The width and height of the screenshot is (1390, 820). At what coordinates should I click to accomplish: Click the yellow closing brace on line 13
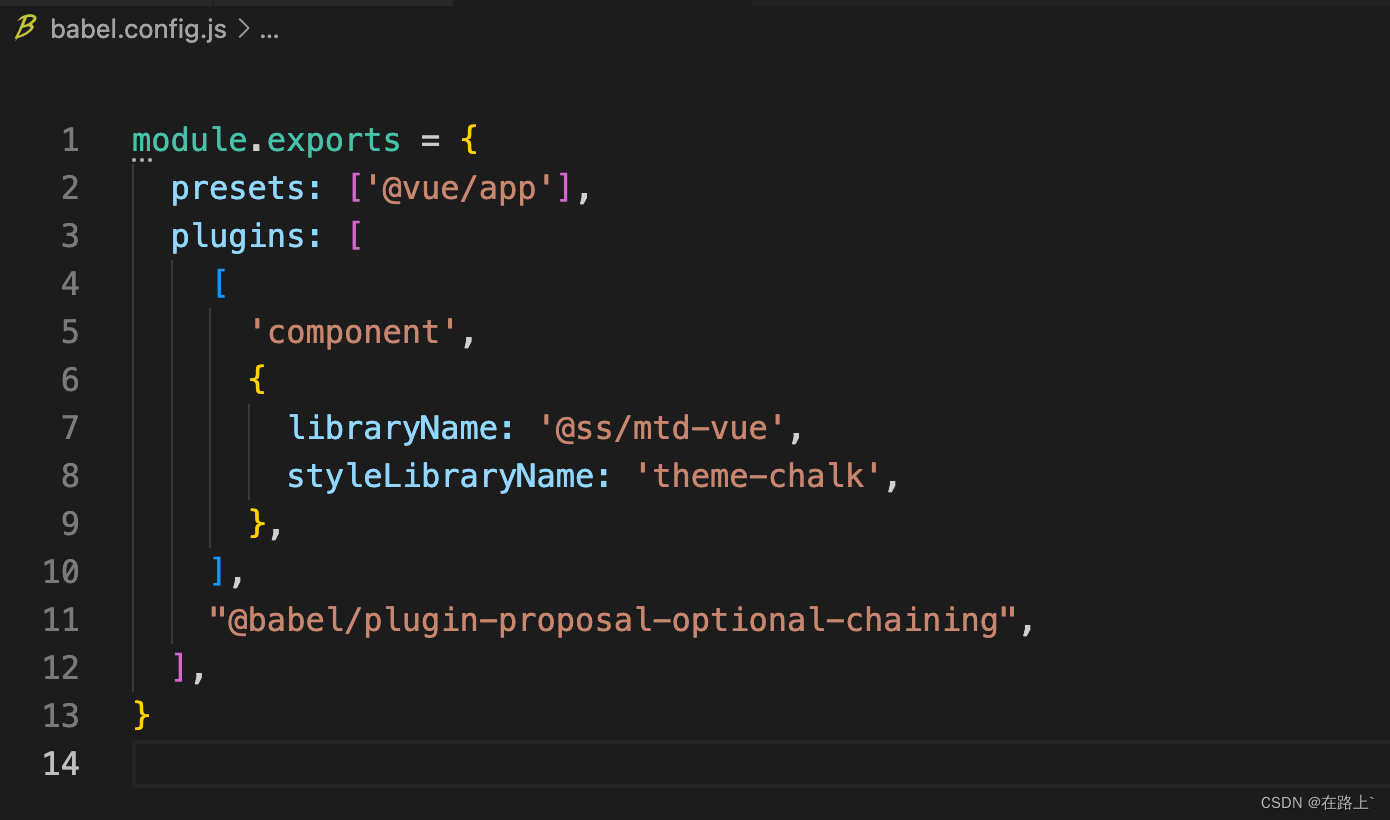tap(142, 716)
